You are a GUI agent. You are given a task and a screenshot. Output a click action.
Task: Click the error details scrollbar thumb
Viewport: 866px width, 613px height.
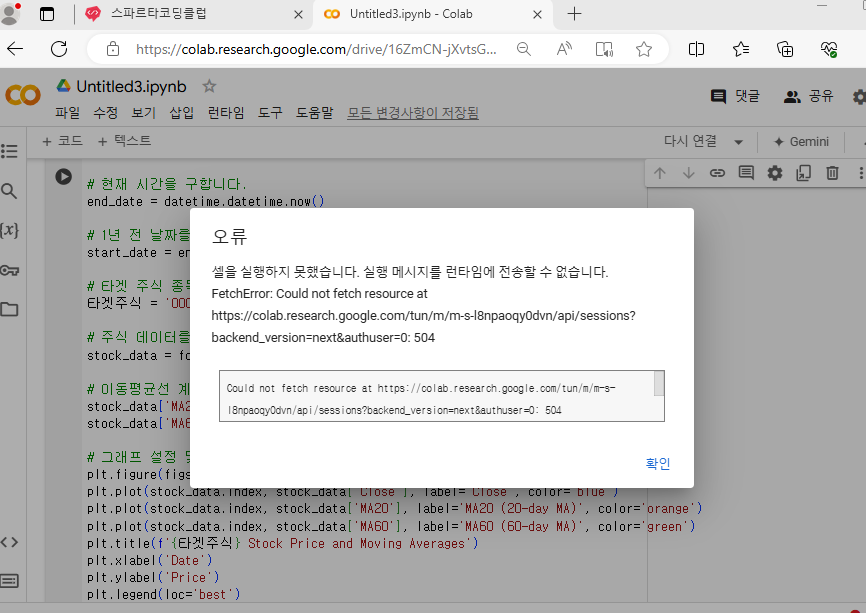click(x=658, y=384)
